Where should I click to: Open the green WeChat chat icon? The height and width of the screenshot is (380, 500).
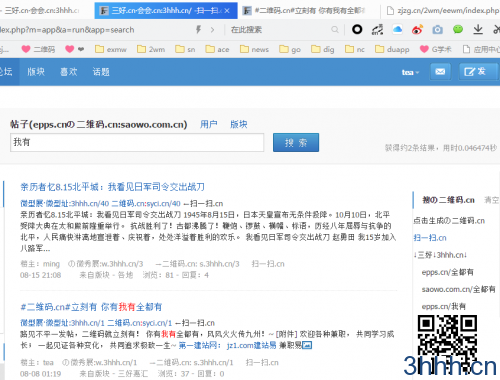pyautogui.click(x=458, y=29)
